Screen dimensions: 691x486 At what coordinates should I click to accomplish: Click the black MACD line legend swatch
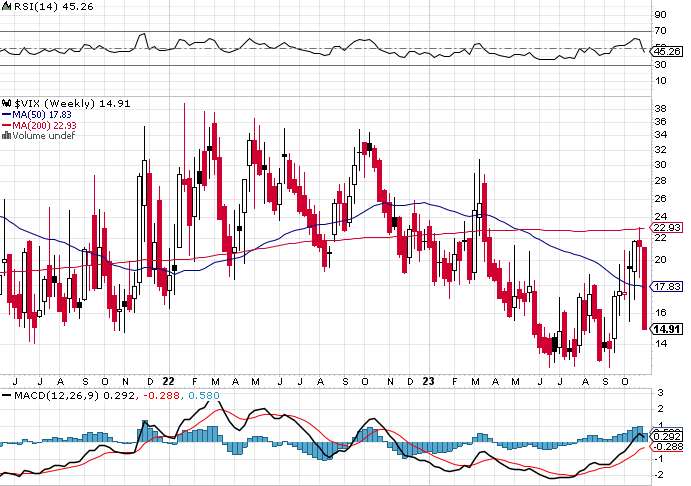7,395
